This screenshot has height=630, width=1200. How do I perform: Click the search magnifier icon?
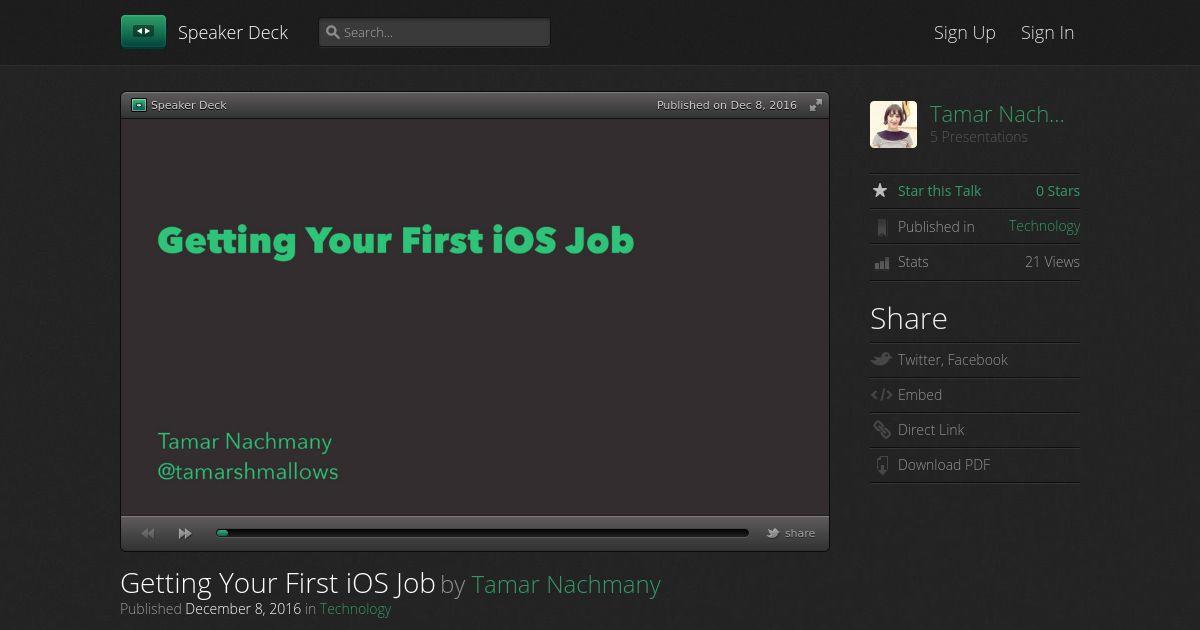coord(332,32)
